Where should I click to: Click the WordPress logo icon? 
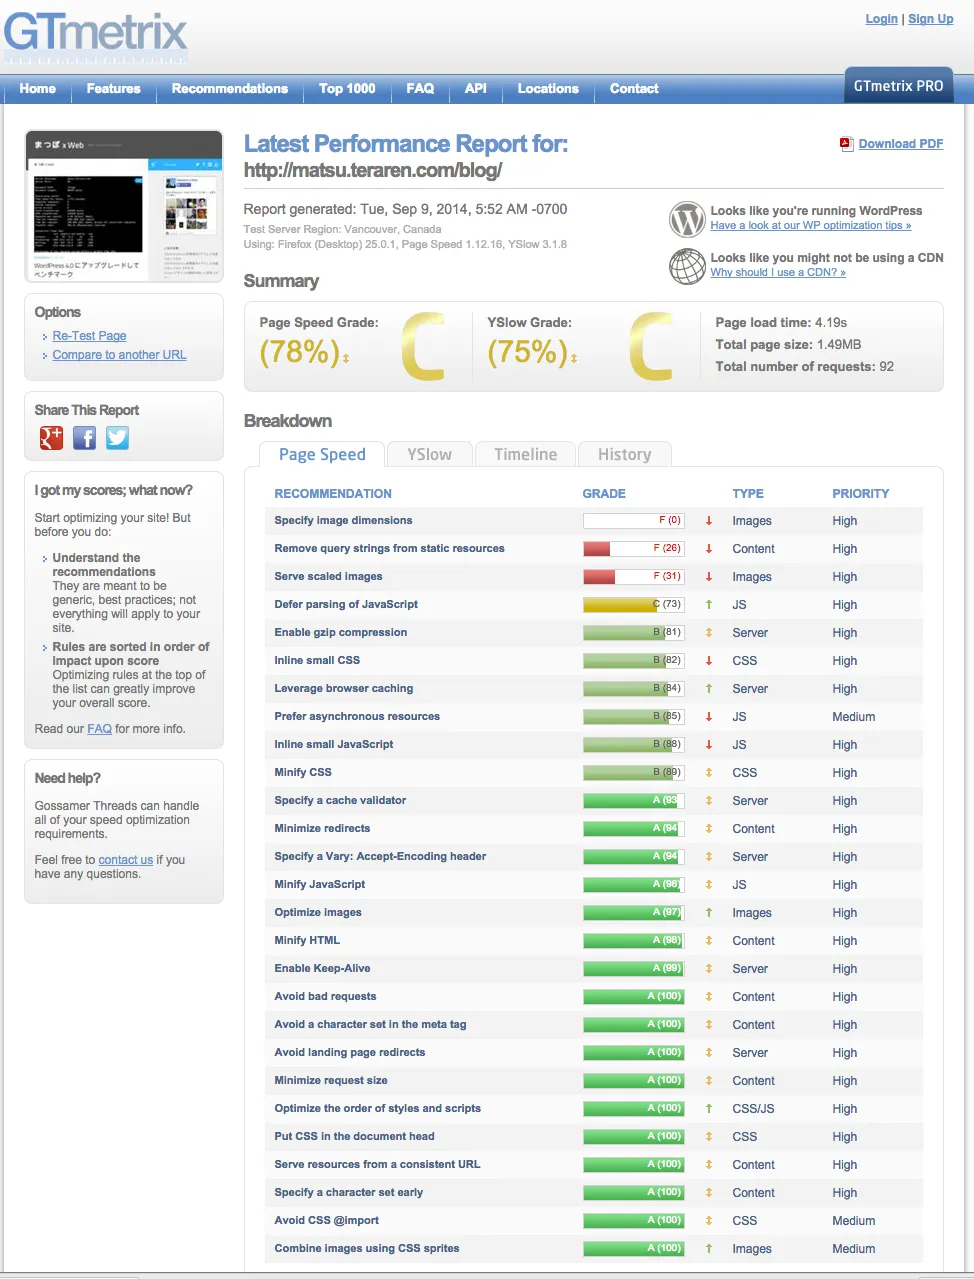(x=687, y=218)
